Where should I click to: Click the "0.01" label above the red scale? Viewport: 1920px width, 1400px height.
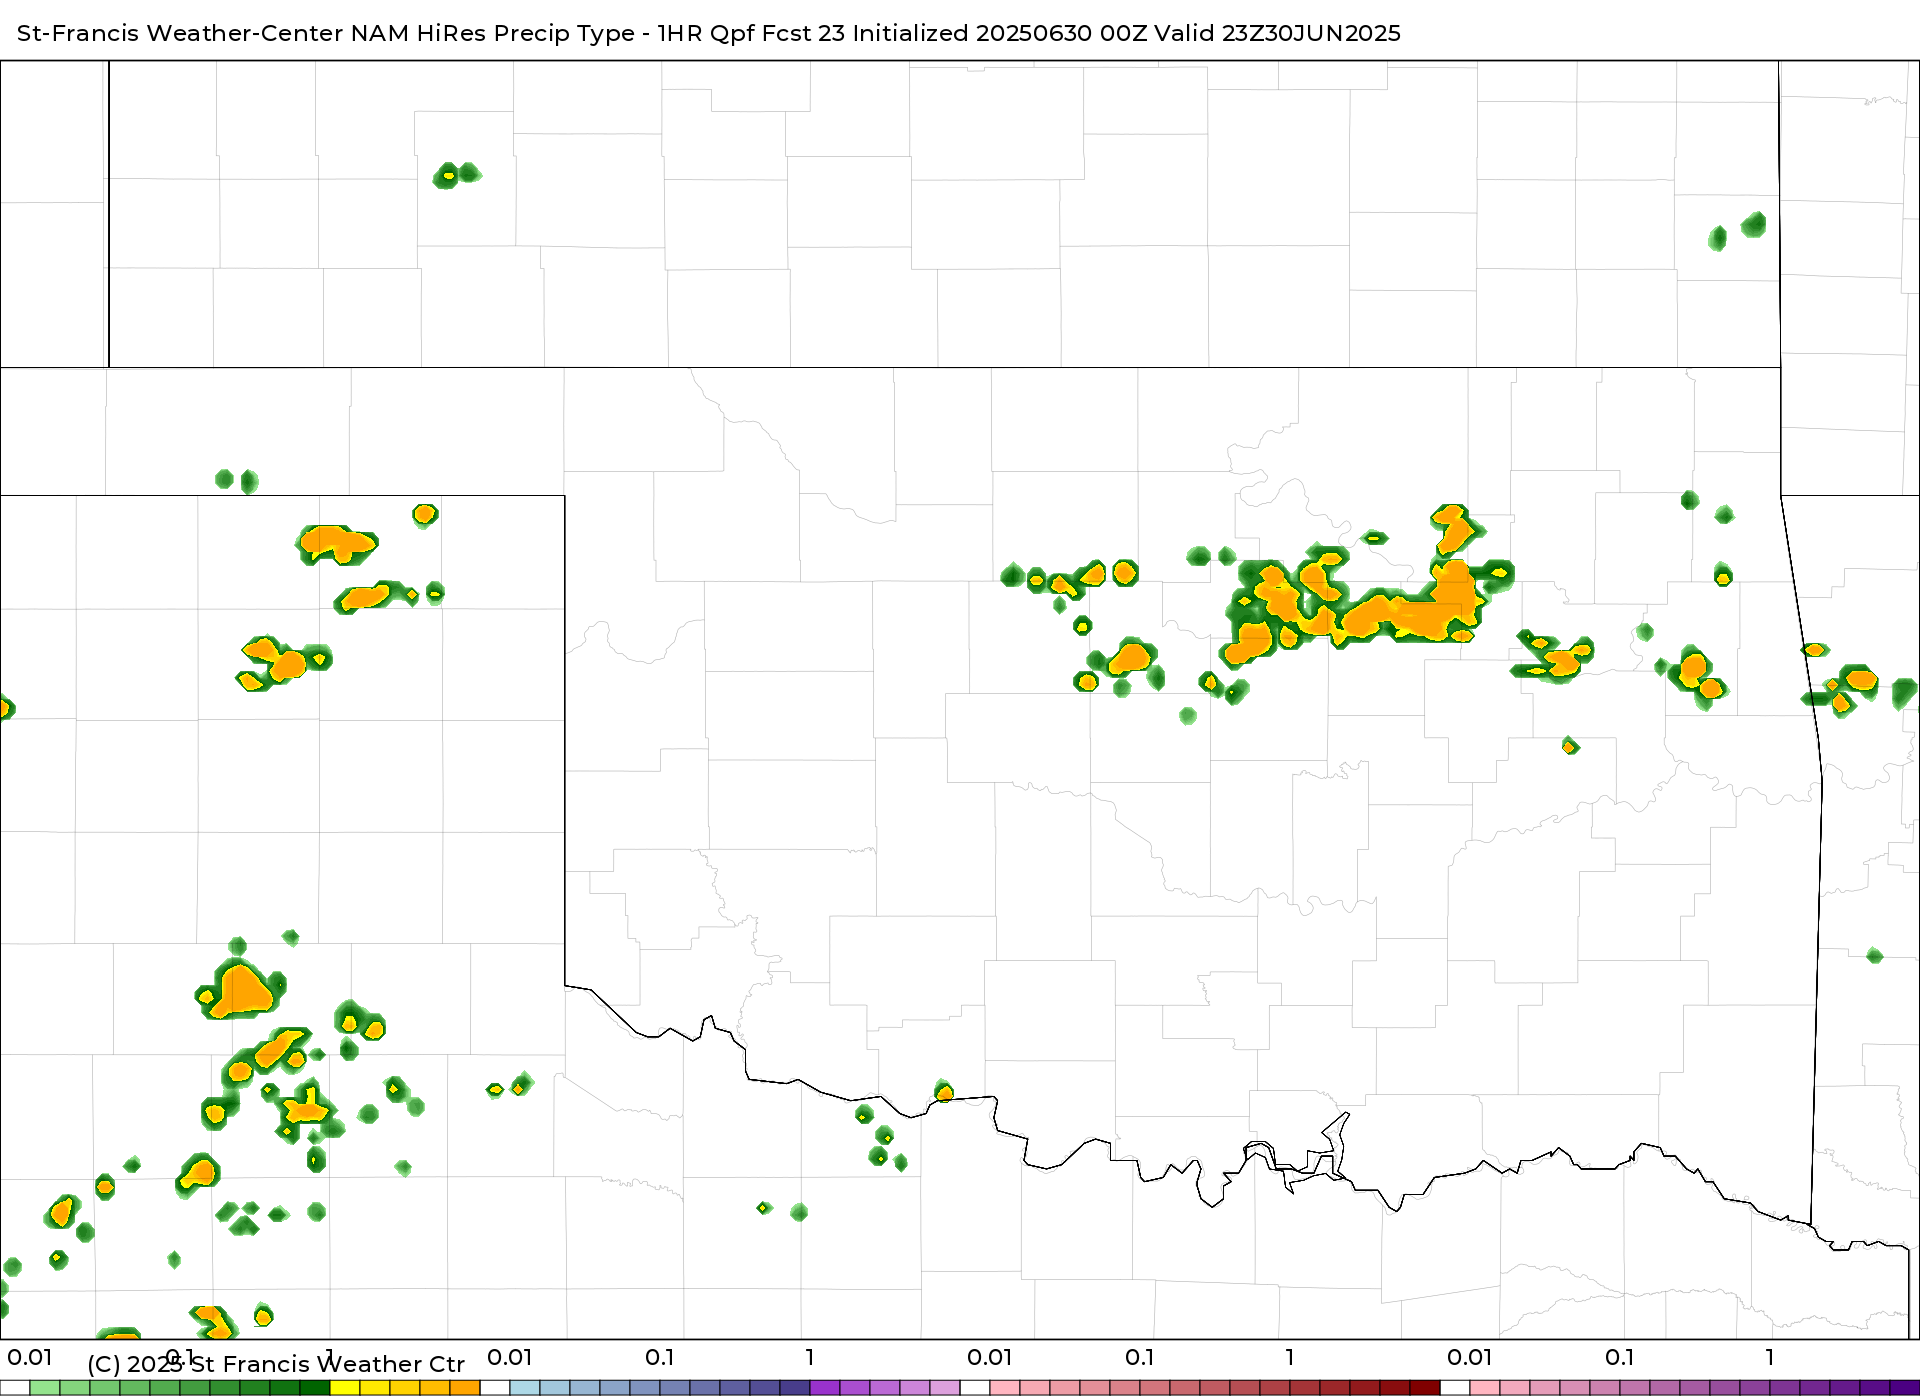click(x=990, y=1357)
